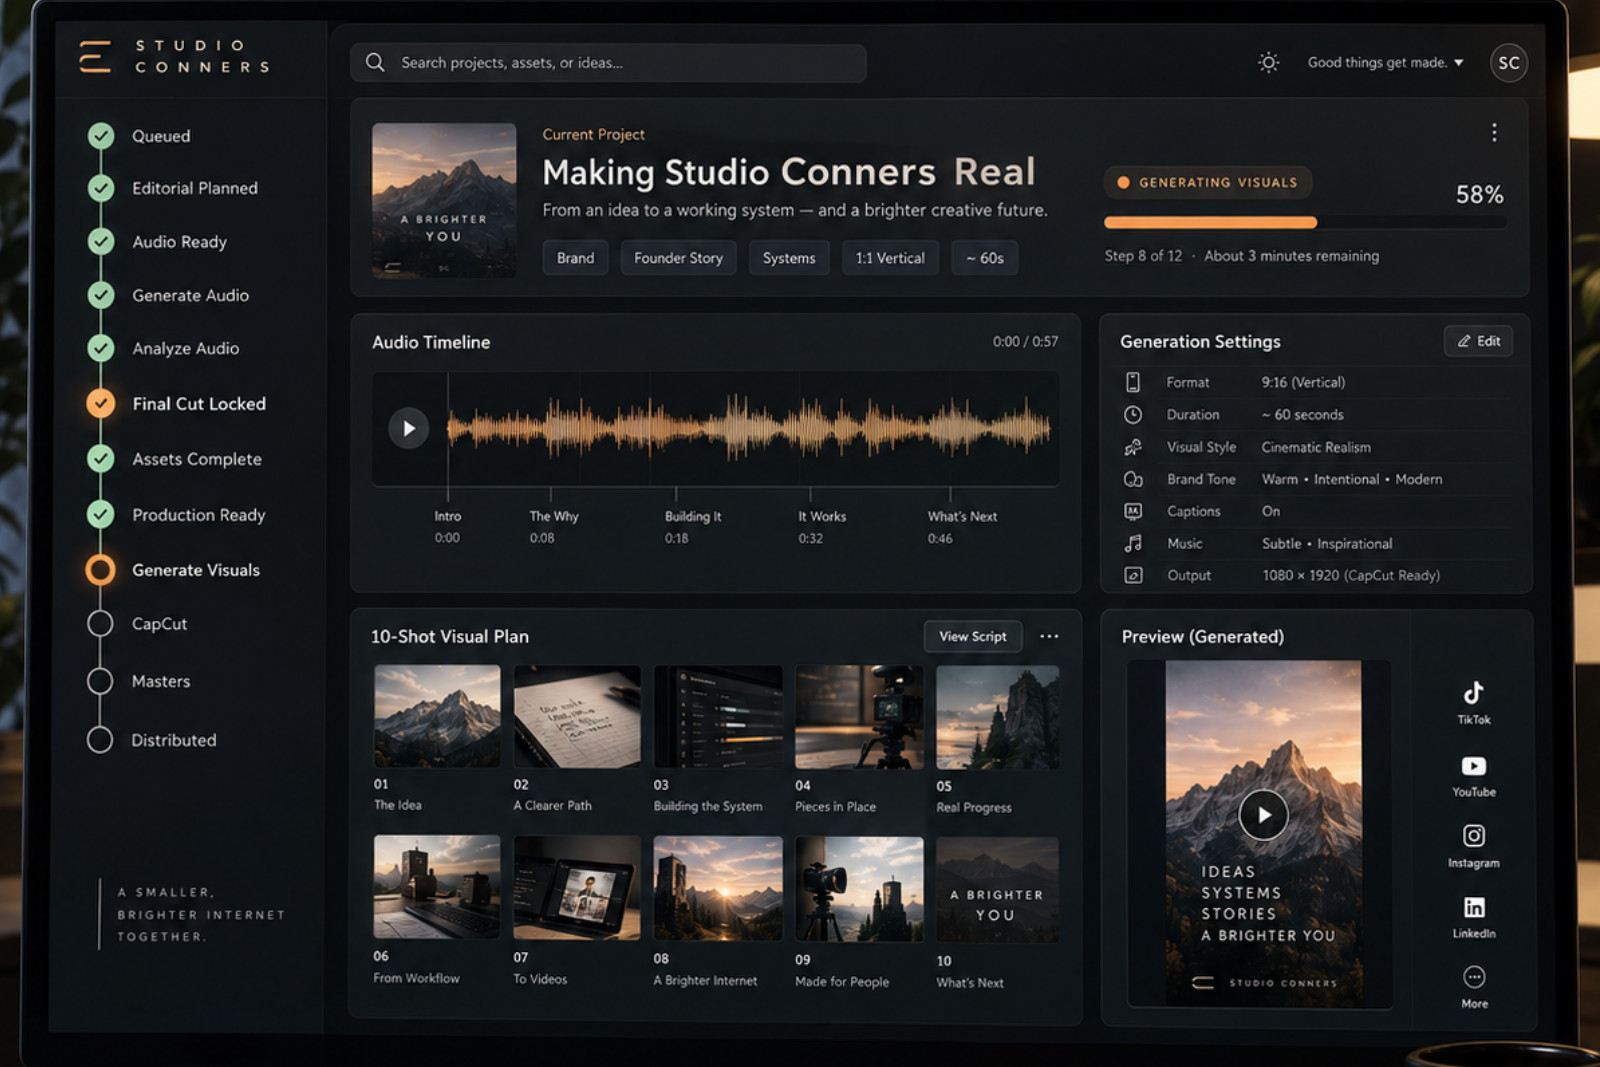
Task: Click the Systems tag
Action: click(x=789, y=258)
